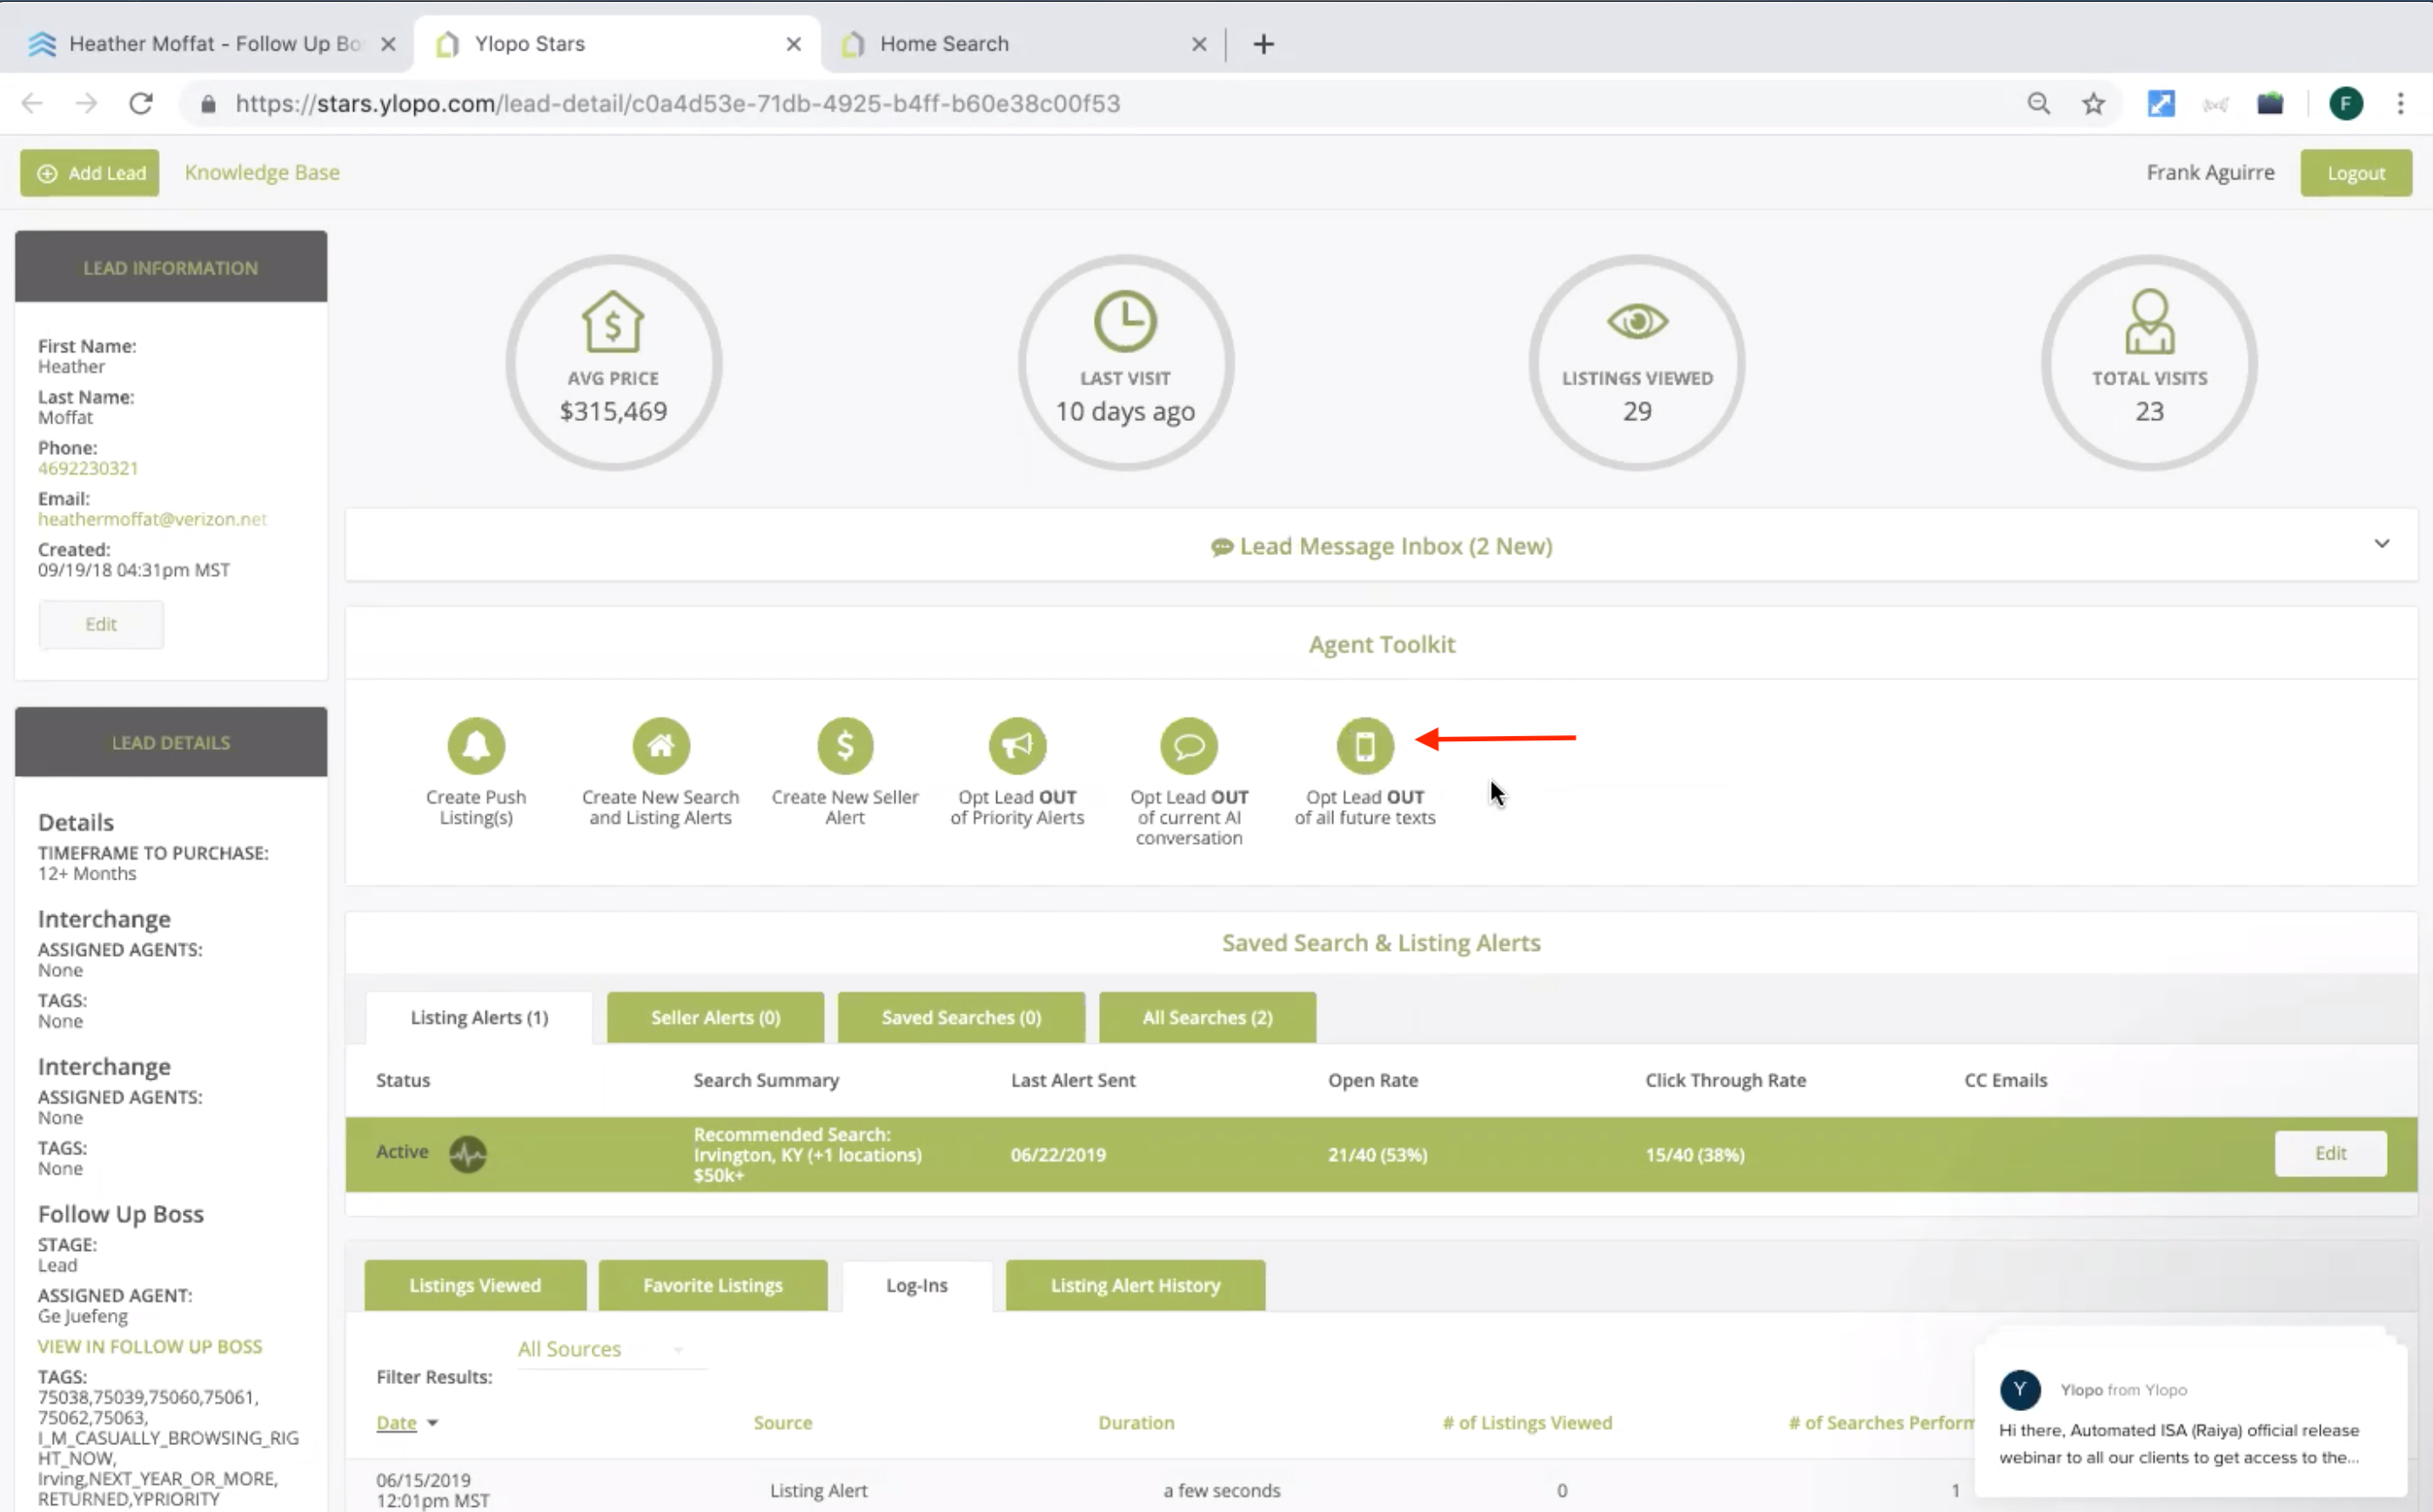This screenshot has width=2433, height=1512.
Task: Click the Opt OUT of current AI conversation icon
Action: click(1189, 746)
